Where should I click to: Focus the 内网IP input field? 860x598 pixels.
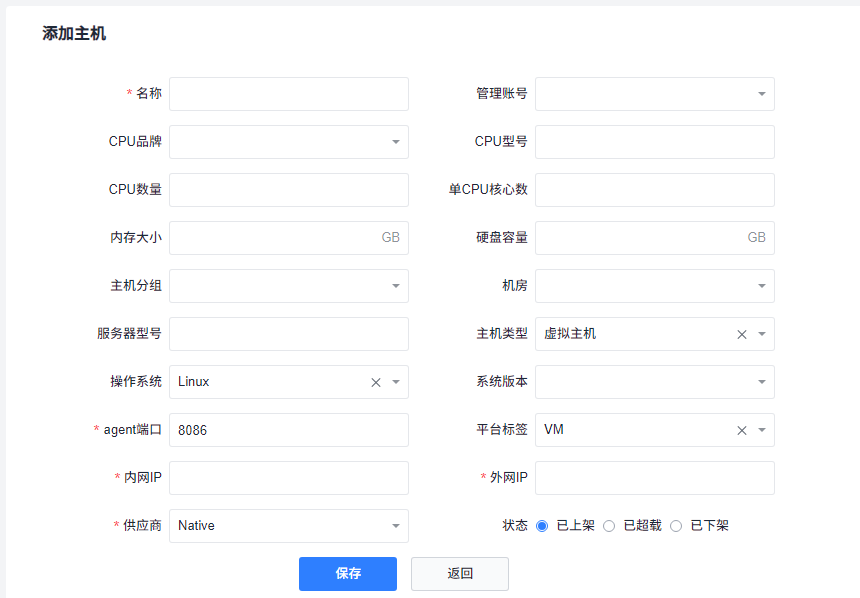pyautogui.click(x=288, y=478)
